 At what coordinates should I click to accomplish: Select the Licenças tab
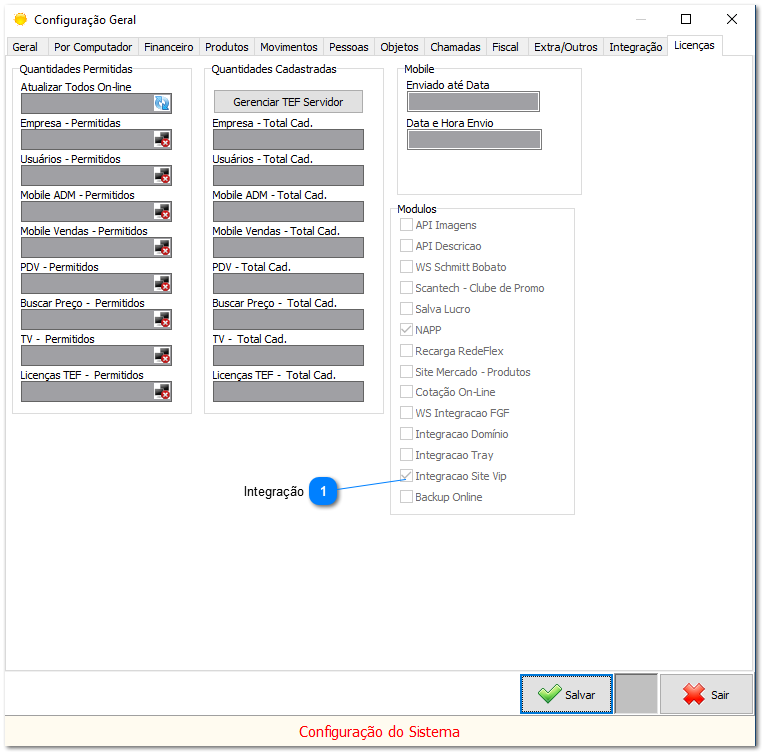coord(694,45)
